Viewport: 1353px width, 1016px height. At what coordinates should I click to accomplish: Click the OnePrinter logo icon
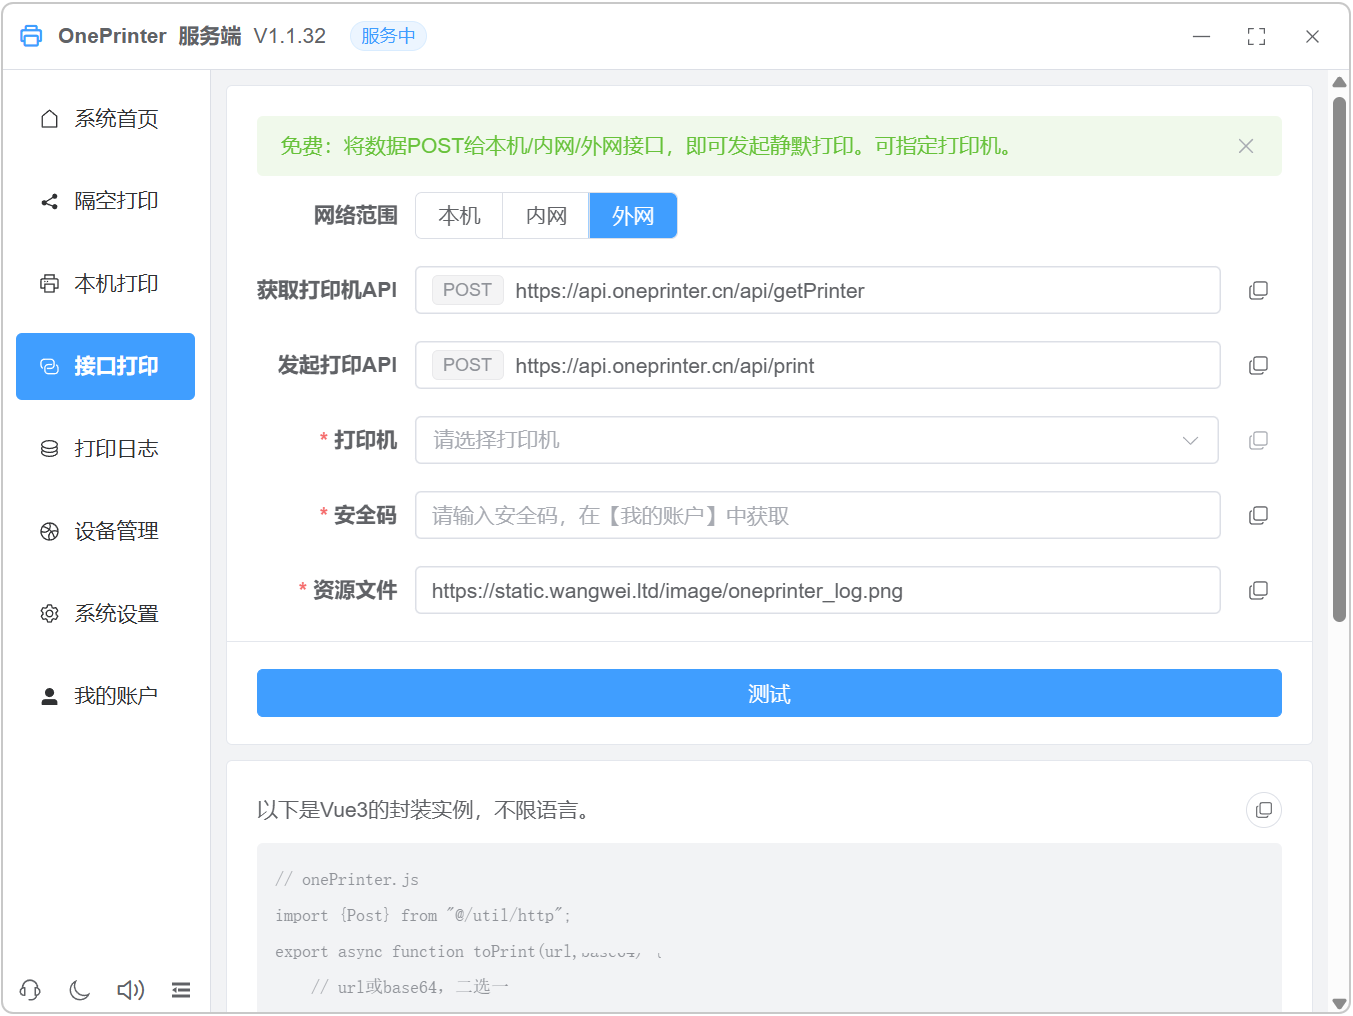pyautogui.click(x=31, y=36)
